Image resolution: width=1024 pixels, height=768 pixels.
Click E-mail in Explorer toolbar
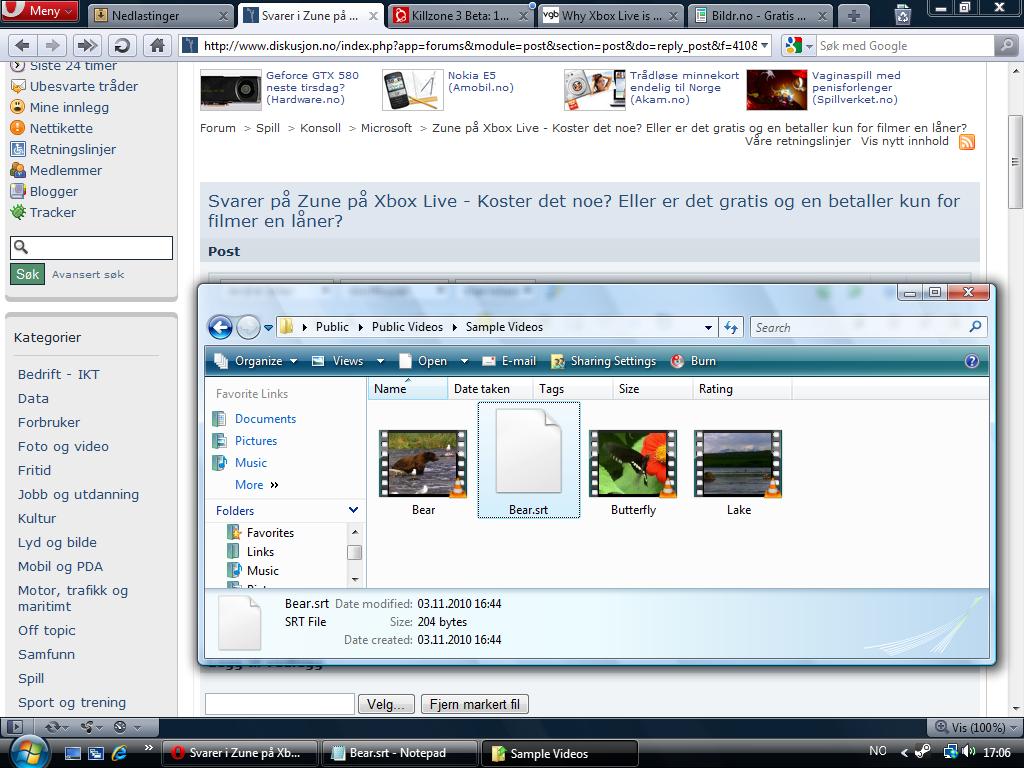tap(508, 361)
